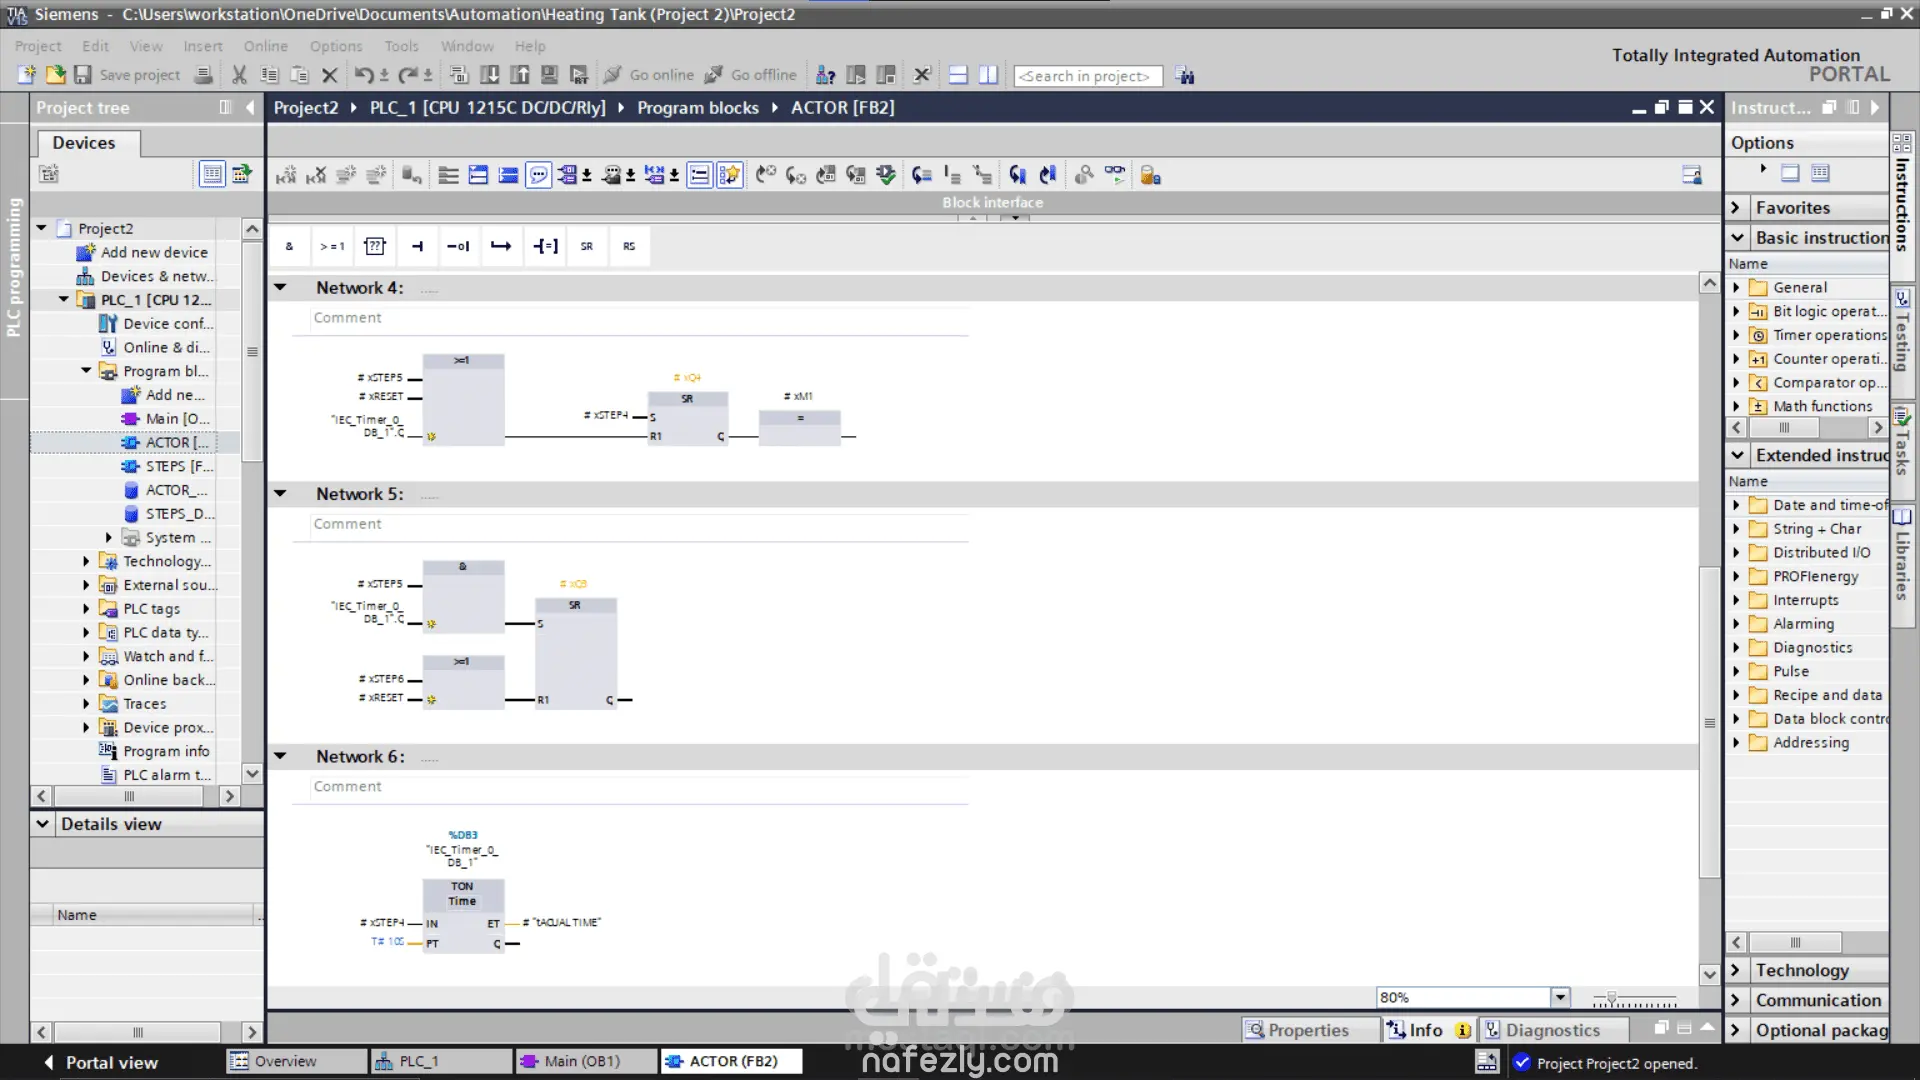Click Go offline button
This screenshot has height=1080, width=1920.
tap(751, 75)
